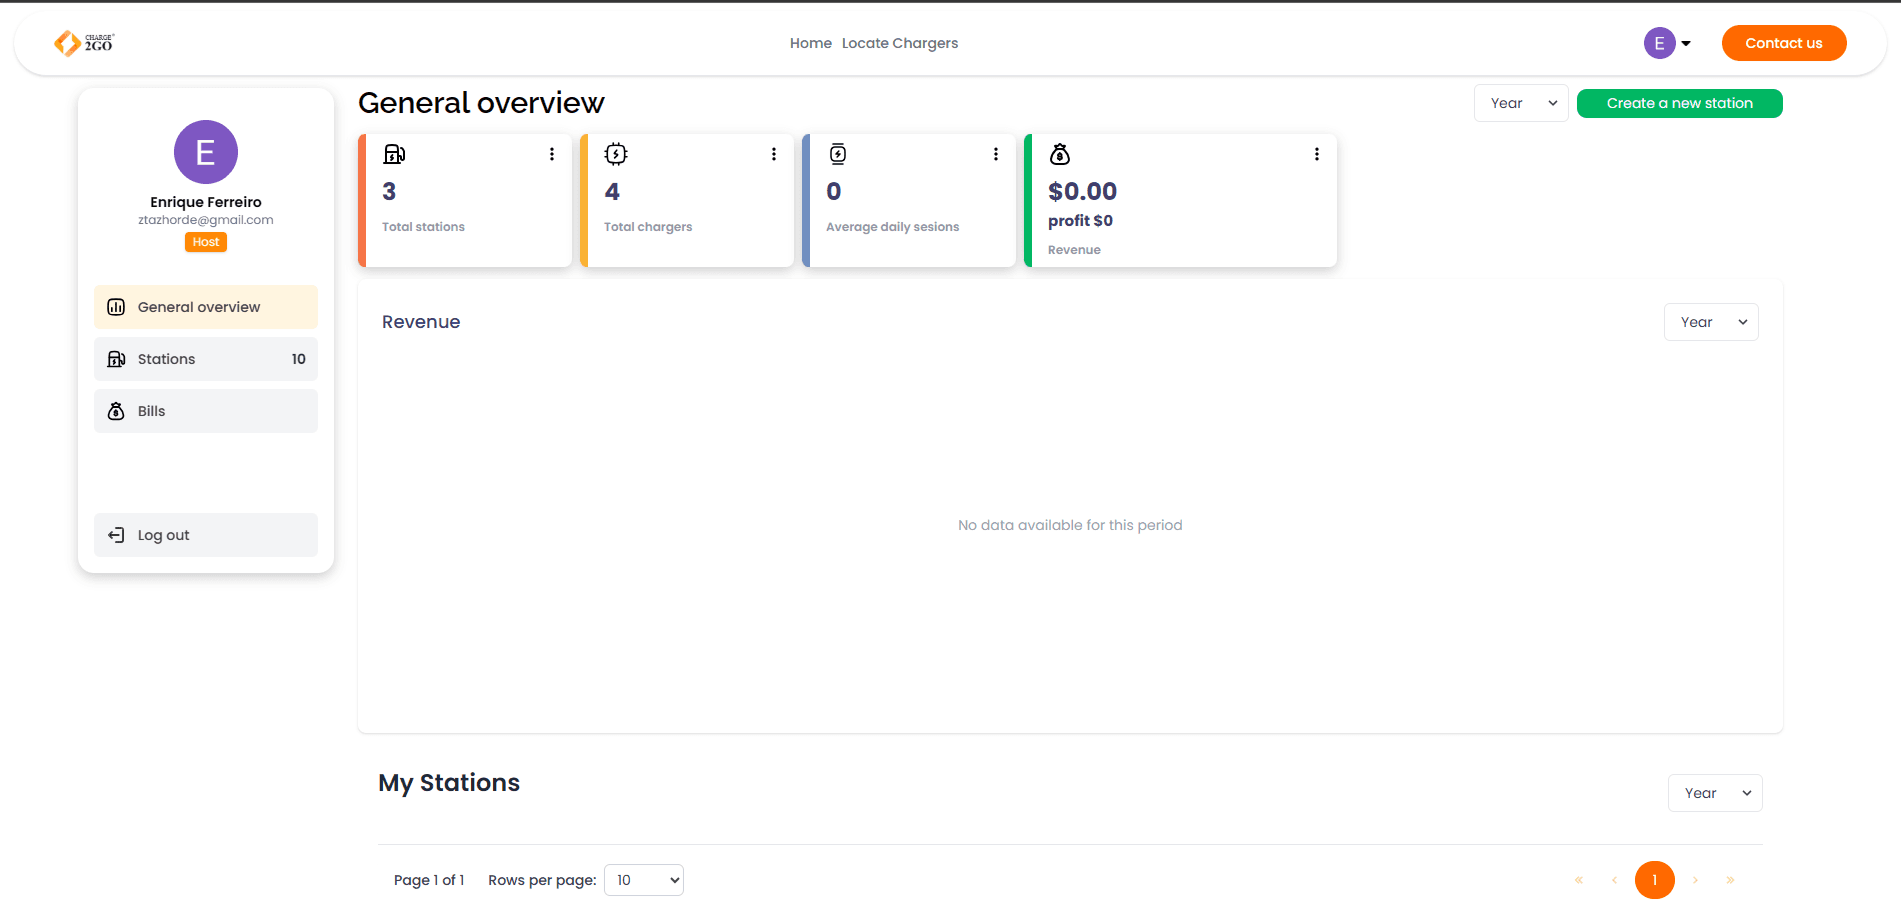The image size is (1901, 914).
Task: Open the Year dropdown beside Create a new station
Action: (1521, 103)
